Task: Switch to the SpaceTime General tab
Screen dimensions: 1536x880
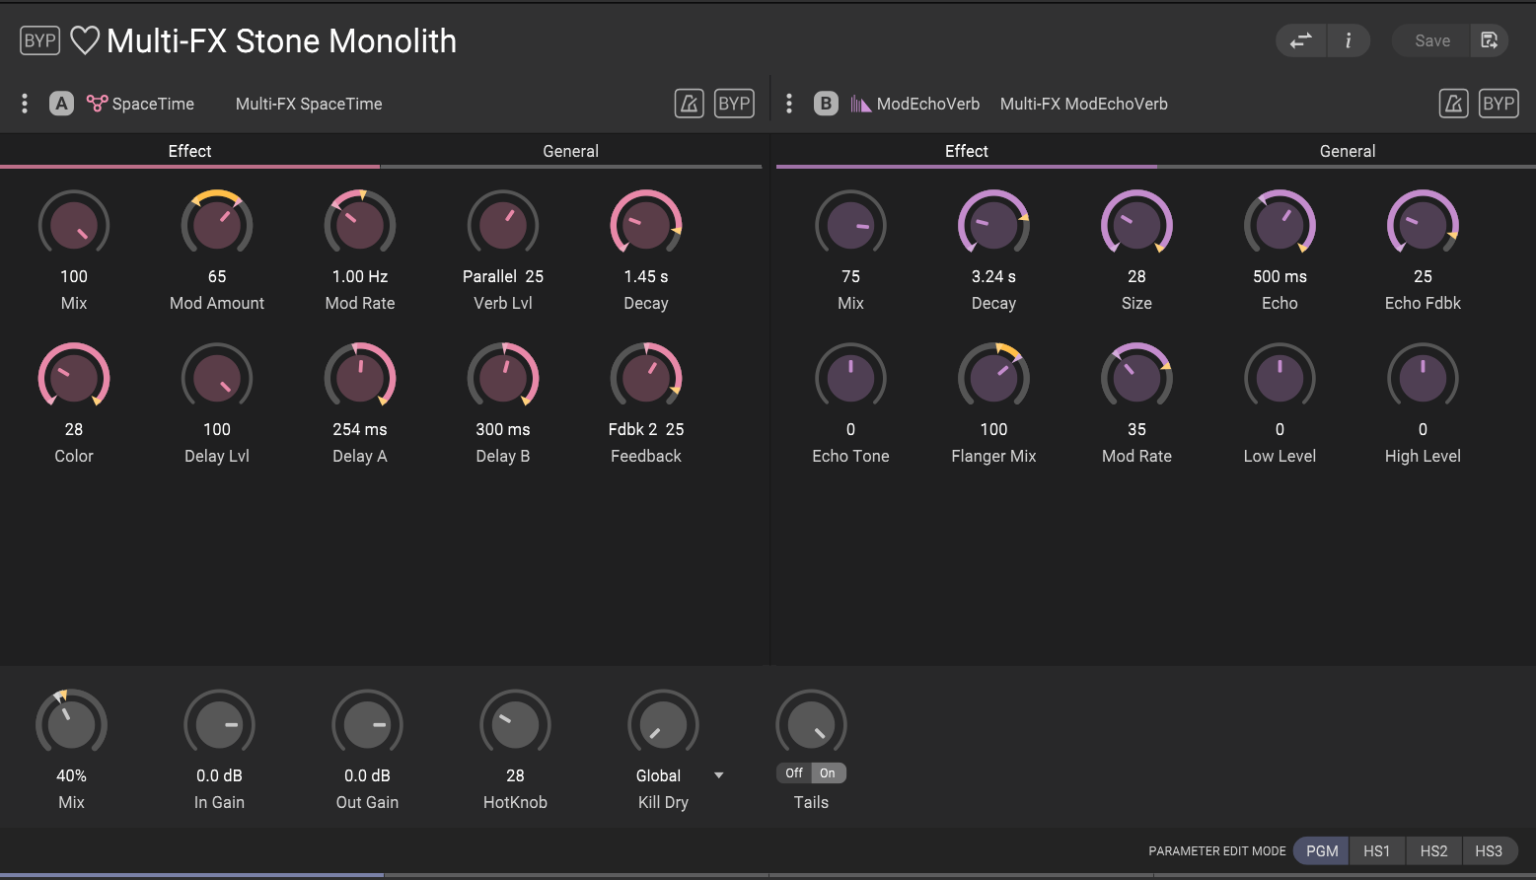Action: (571, 151)
